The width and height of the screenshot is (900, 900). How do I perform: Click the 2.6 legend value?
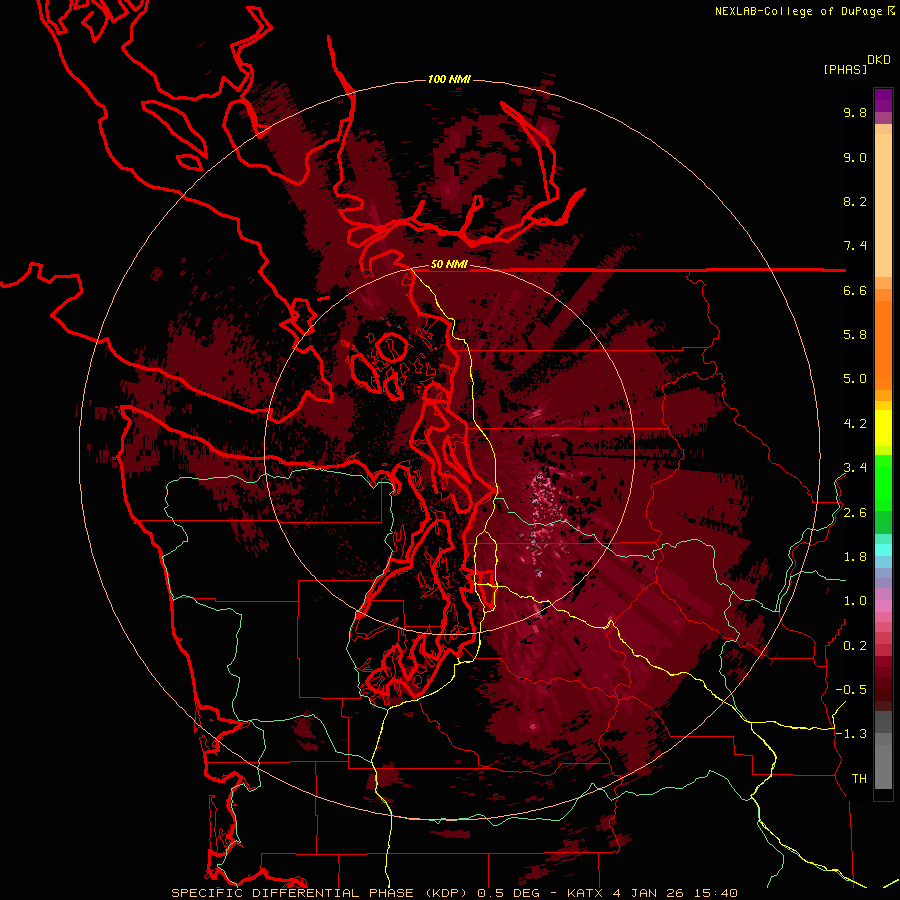pyautogui.click(x=855, y=513)
